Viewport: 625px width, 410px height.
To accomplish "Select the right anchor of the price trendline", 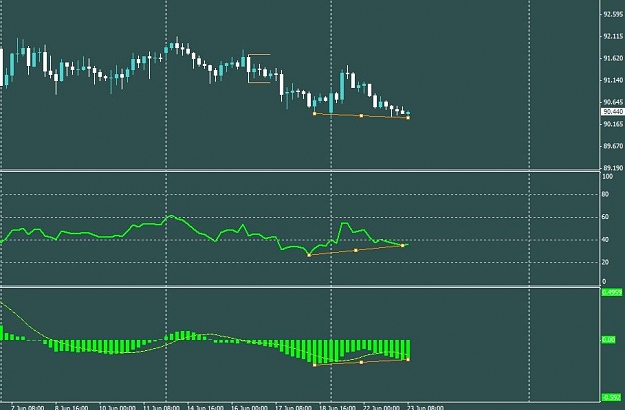I will [x=408, y=118].
